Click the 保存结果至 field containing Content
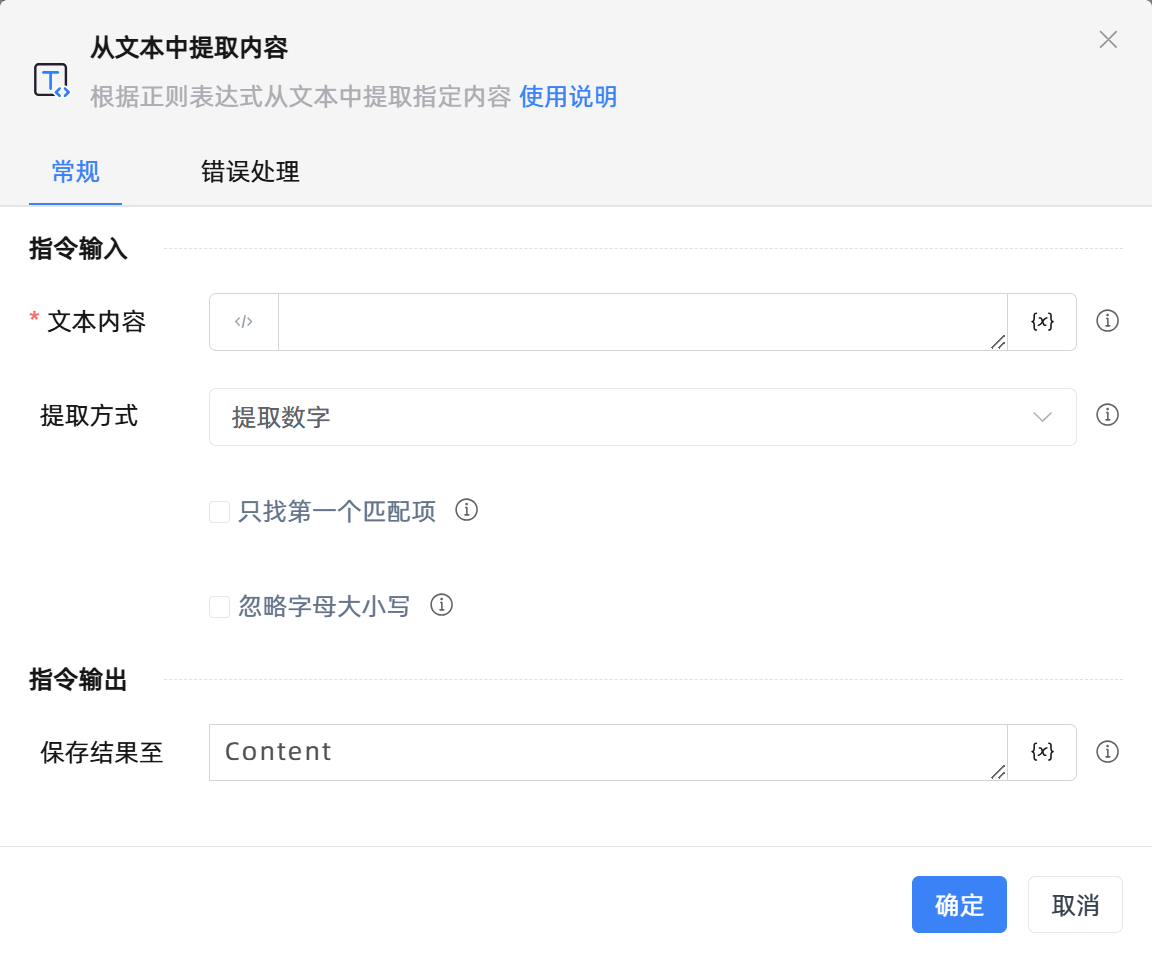 point(607,752)
